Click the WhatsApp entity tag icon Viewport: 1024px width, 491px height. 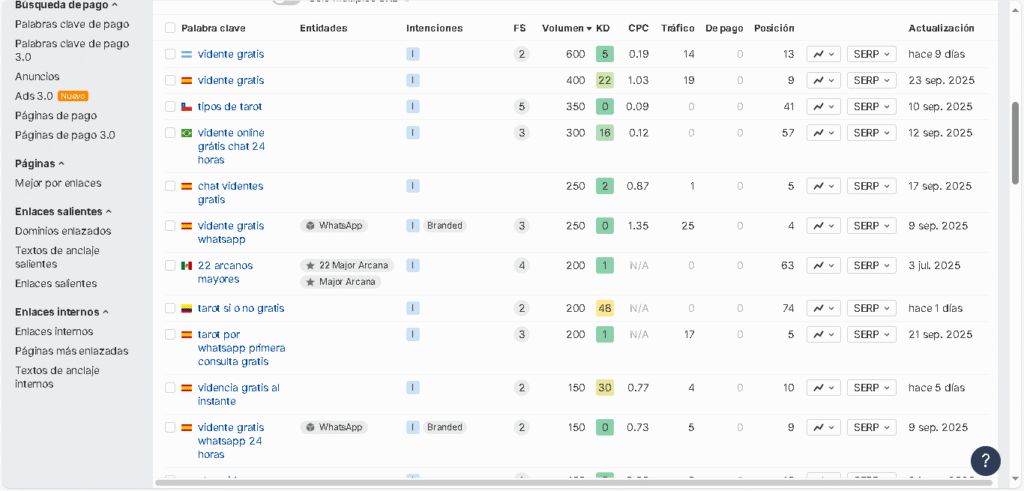(310, 226)
